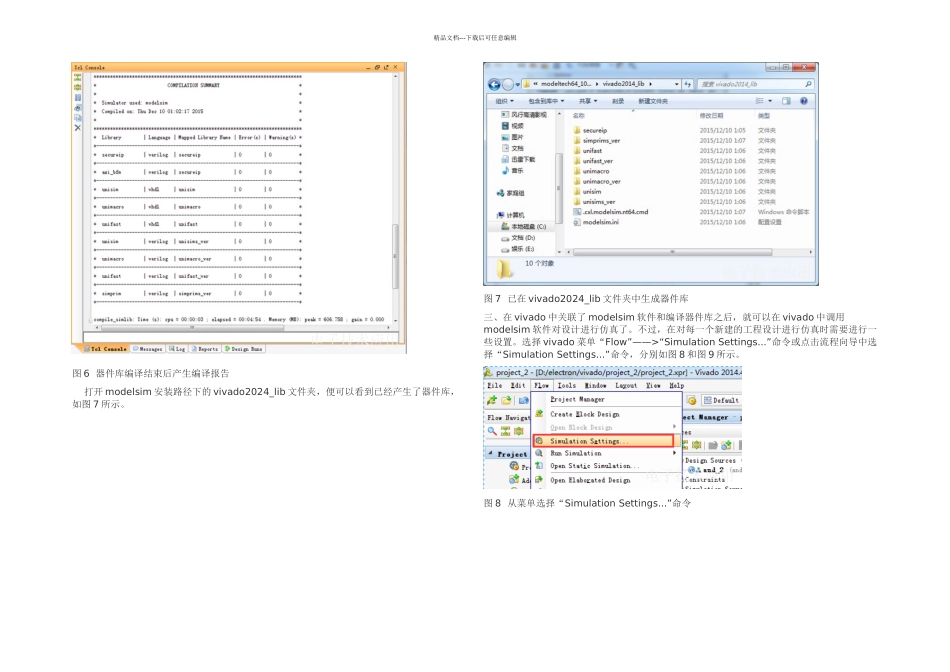Switch to the Log tab
The height and width of the screenshot is (672, 950).
[178, 349]
